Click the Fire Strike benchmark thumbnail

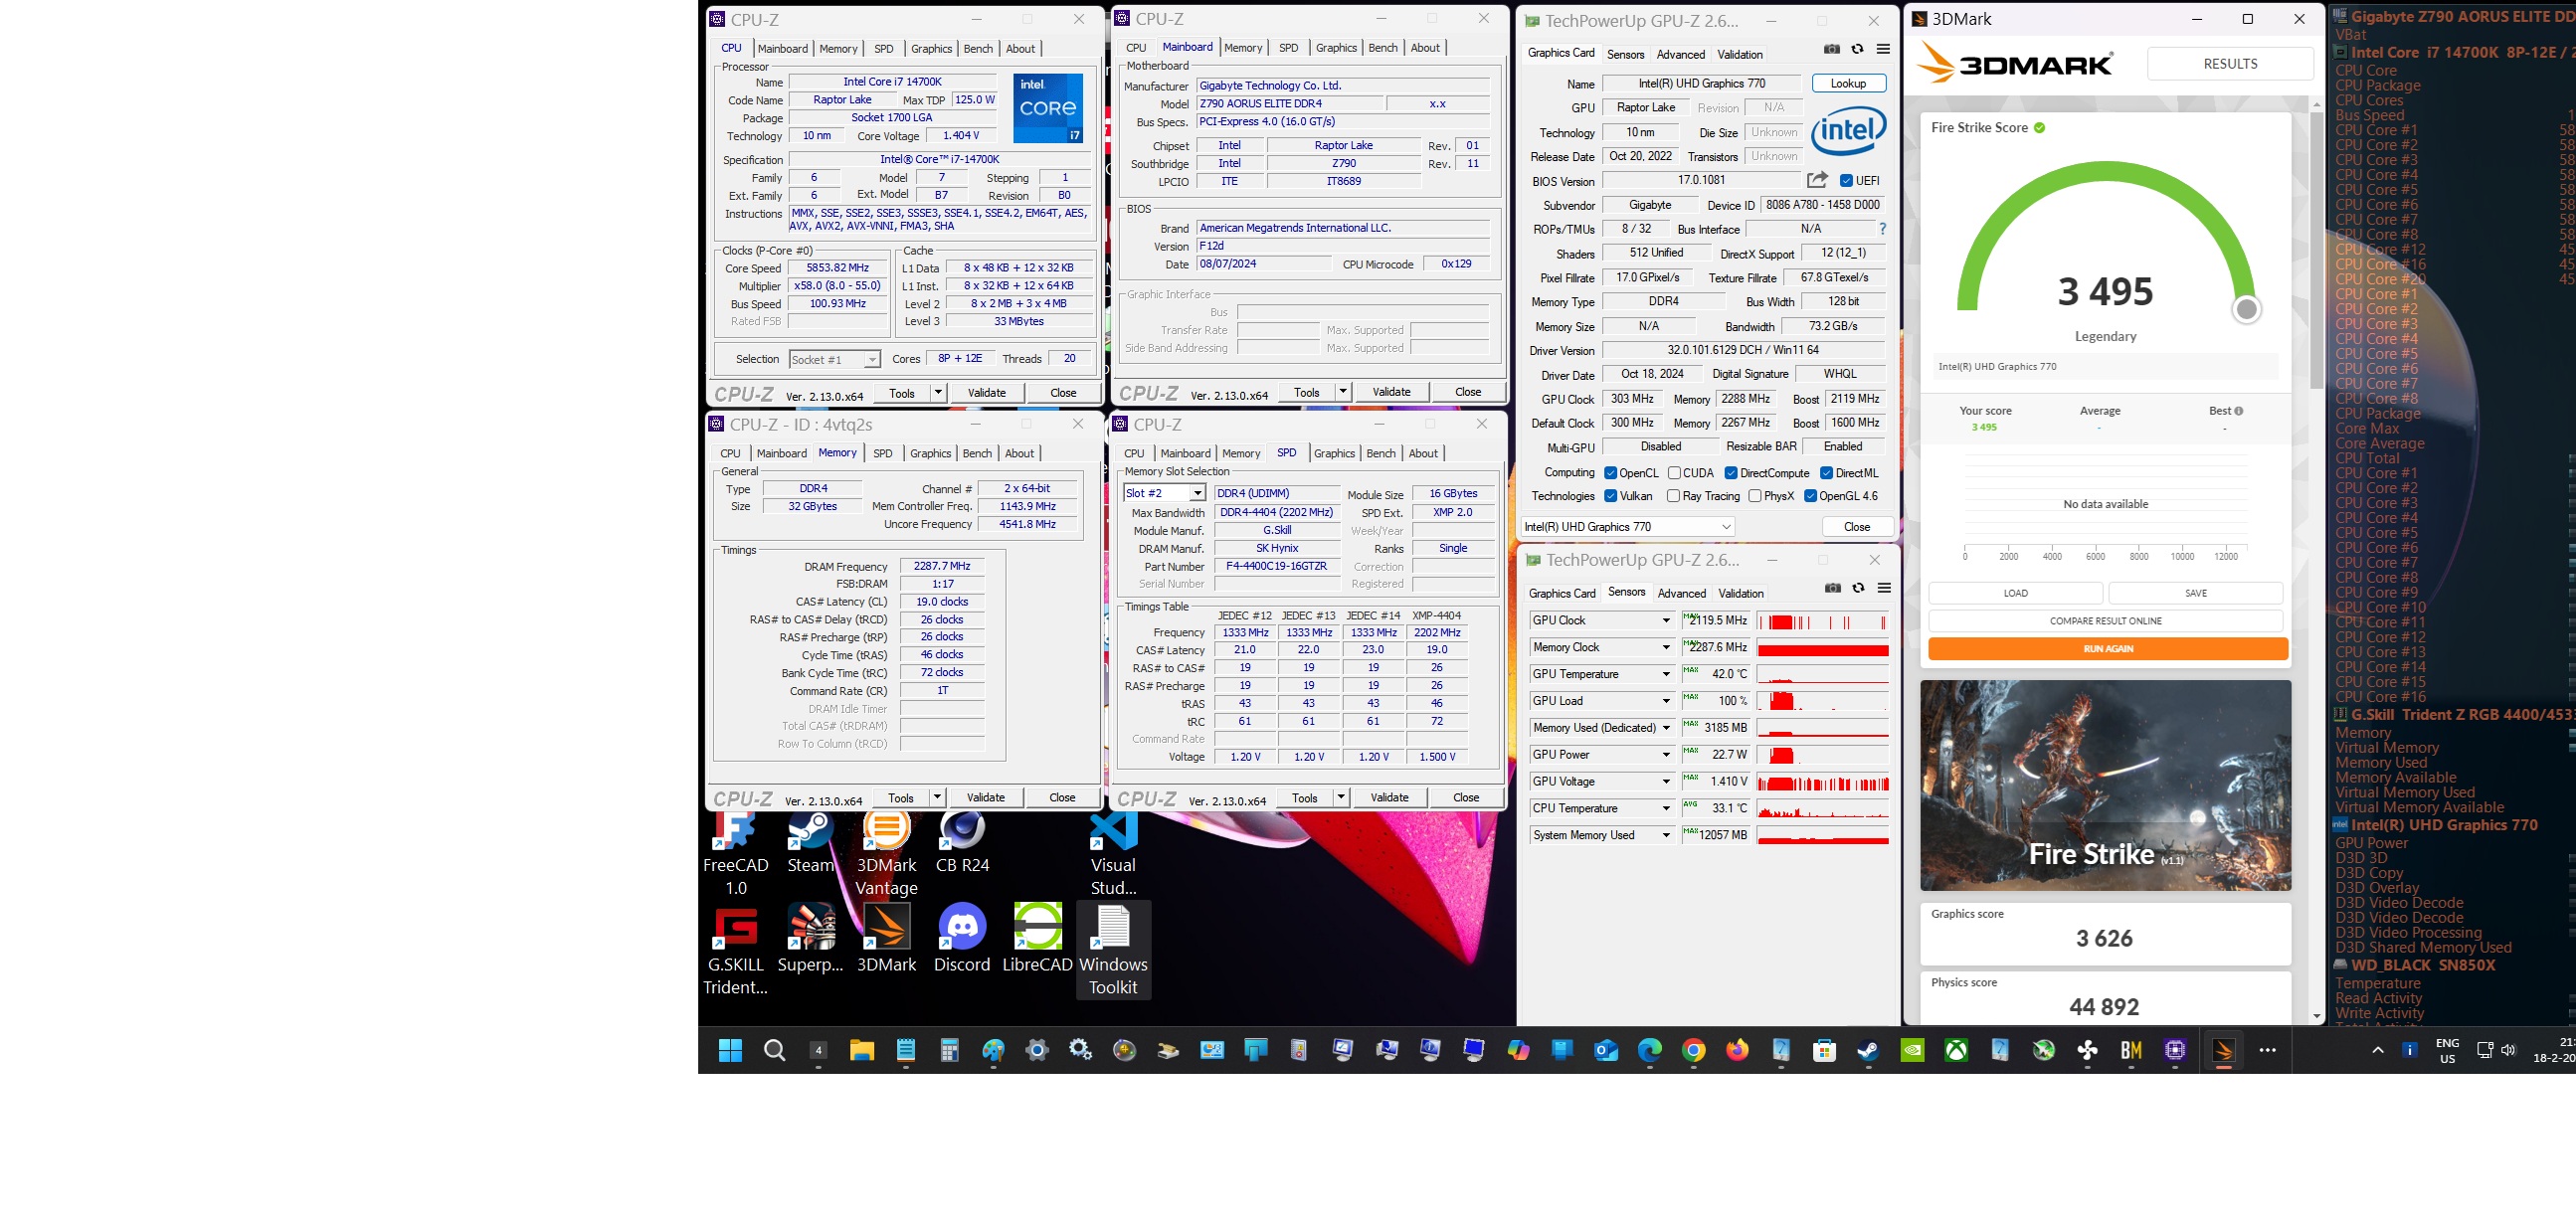[2105, 785]
